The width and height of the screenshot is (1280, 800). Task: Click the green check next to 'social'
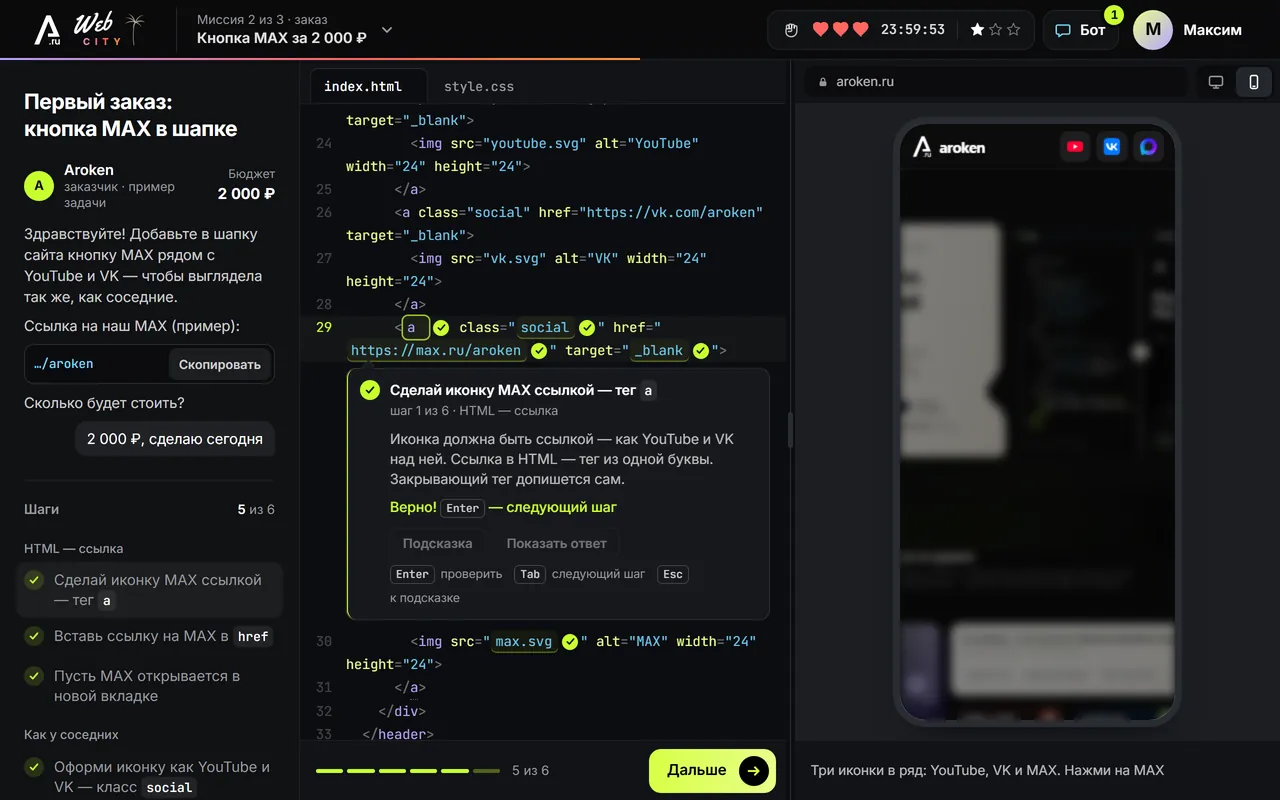pos(587,327)
